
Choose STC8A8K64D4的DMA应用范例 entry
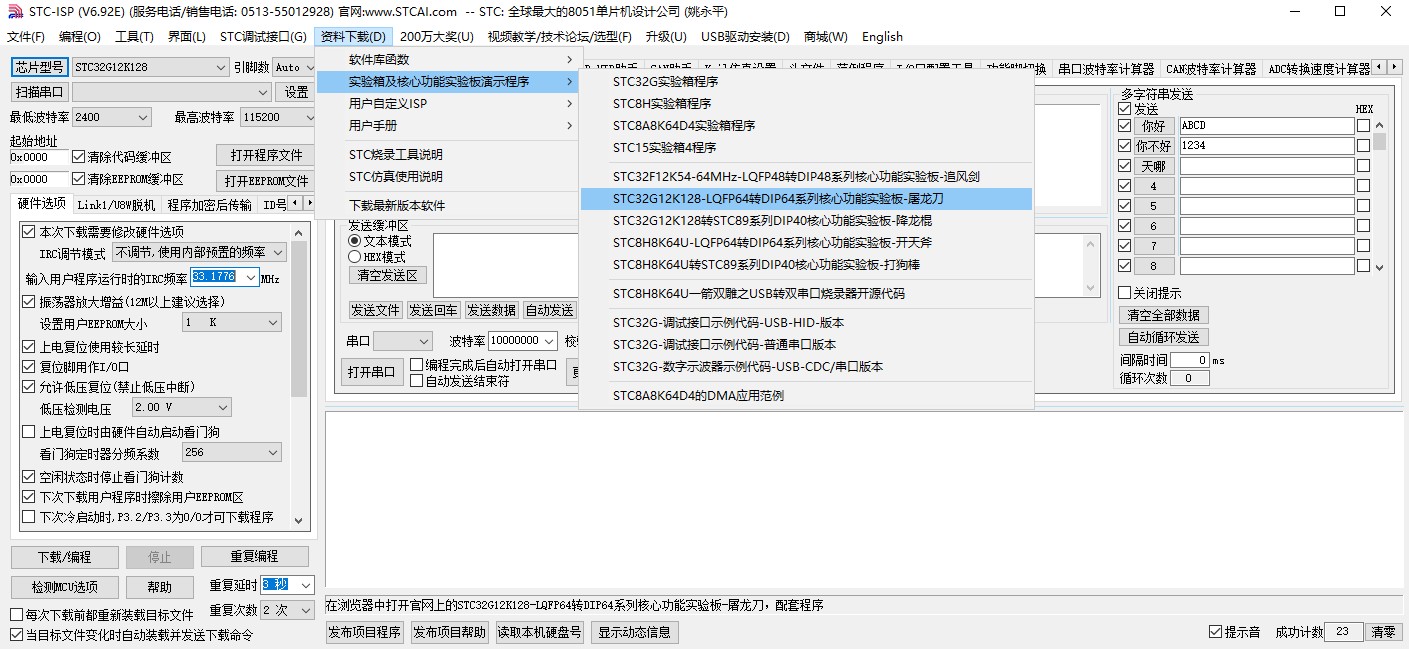(x=806, y=396)
